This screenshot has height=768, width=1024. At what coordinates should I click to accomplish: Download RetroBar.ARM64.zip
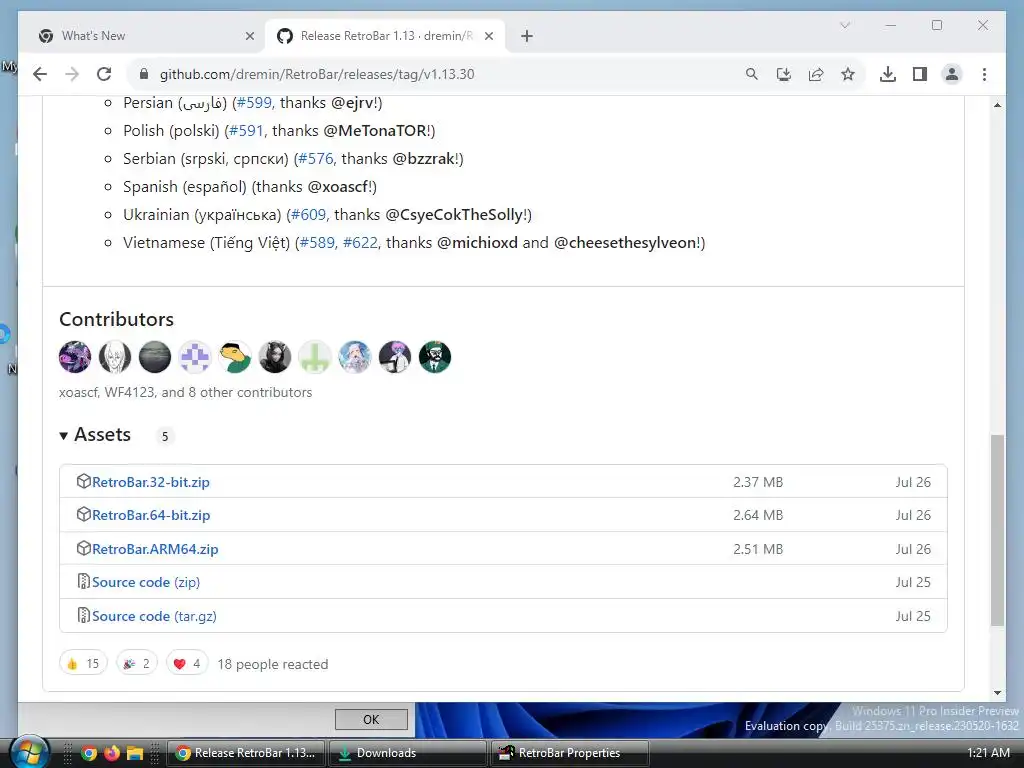pos(155,549)
